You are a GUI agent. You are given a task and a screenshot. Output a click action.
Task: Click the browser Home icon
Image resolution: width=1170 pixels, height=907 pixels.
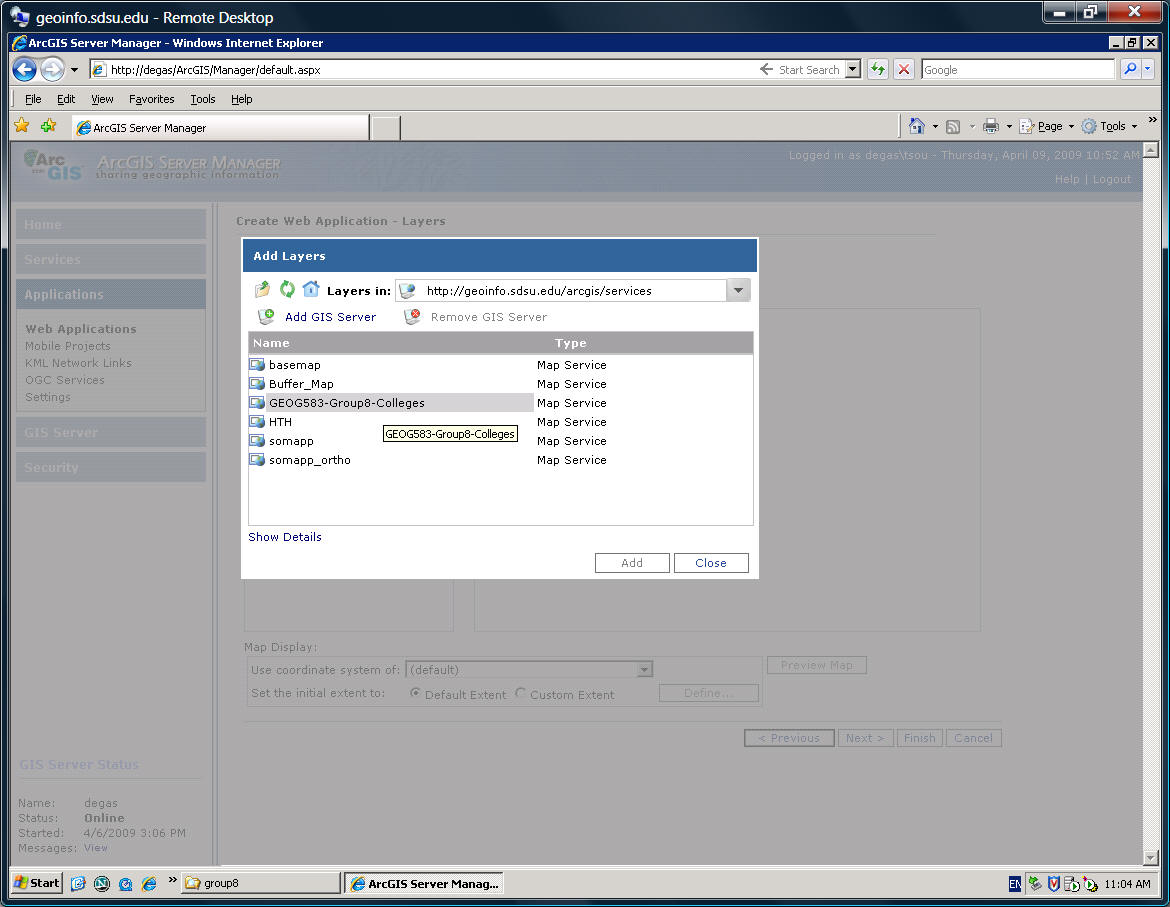(916, 126)
